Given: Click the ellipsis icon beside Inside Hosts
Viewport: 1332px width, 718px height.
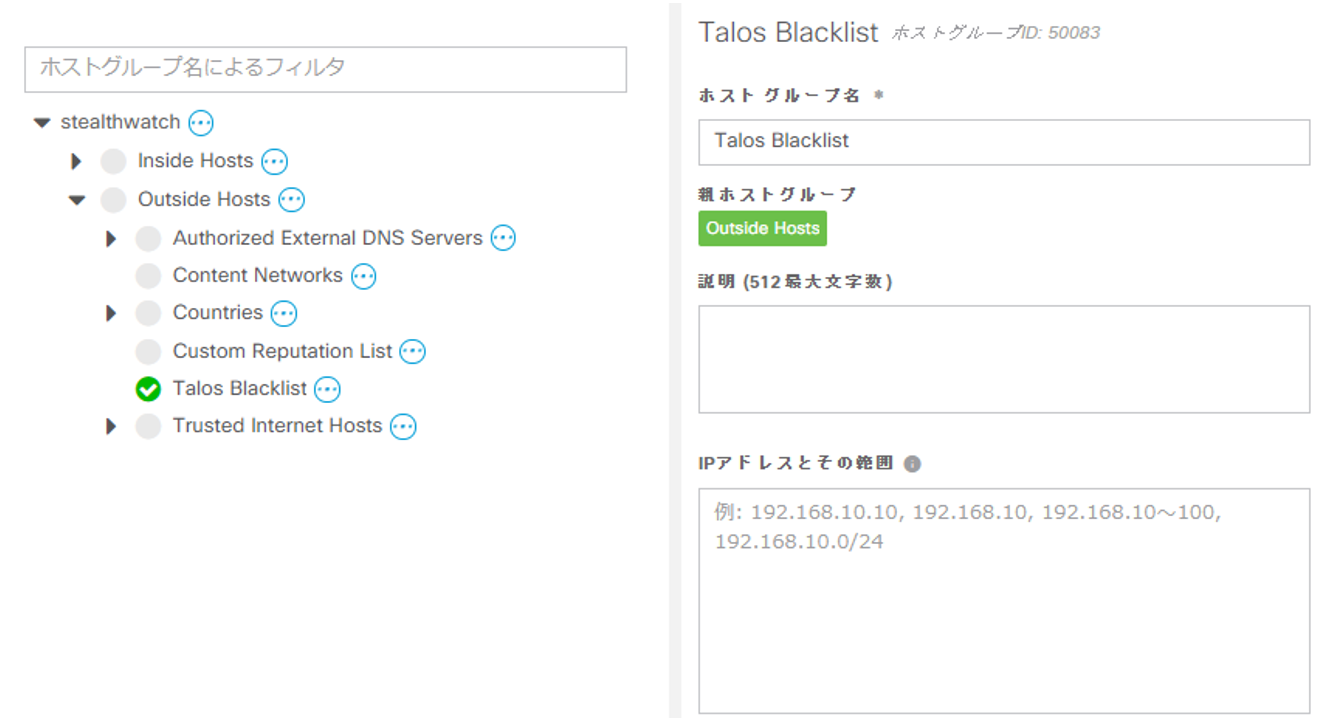Looking at the screenshot, I should pos(274,161).
